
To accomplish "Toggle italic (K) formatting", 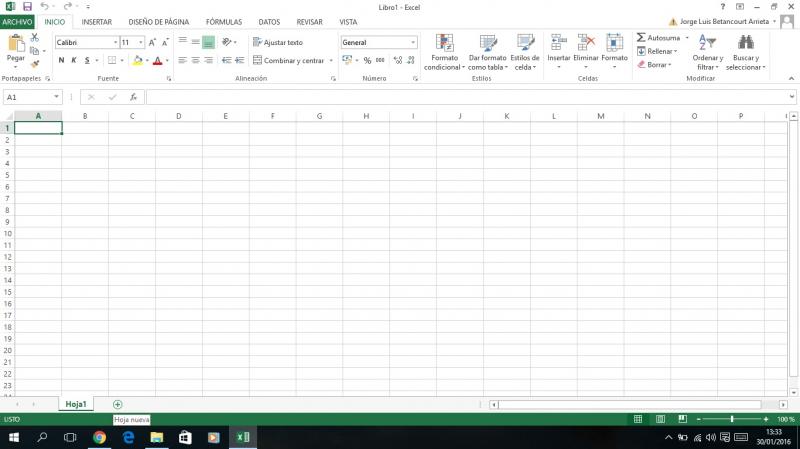I will click(x=74, y=60).
